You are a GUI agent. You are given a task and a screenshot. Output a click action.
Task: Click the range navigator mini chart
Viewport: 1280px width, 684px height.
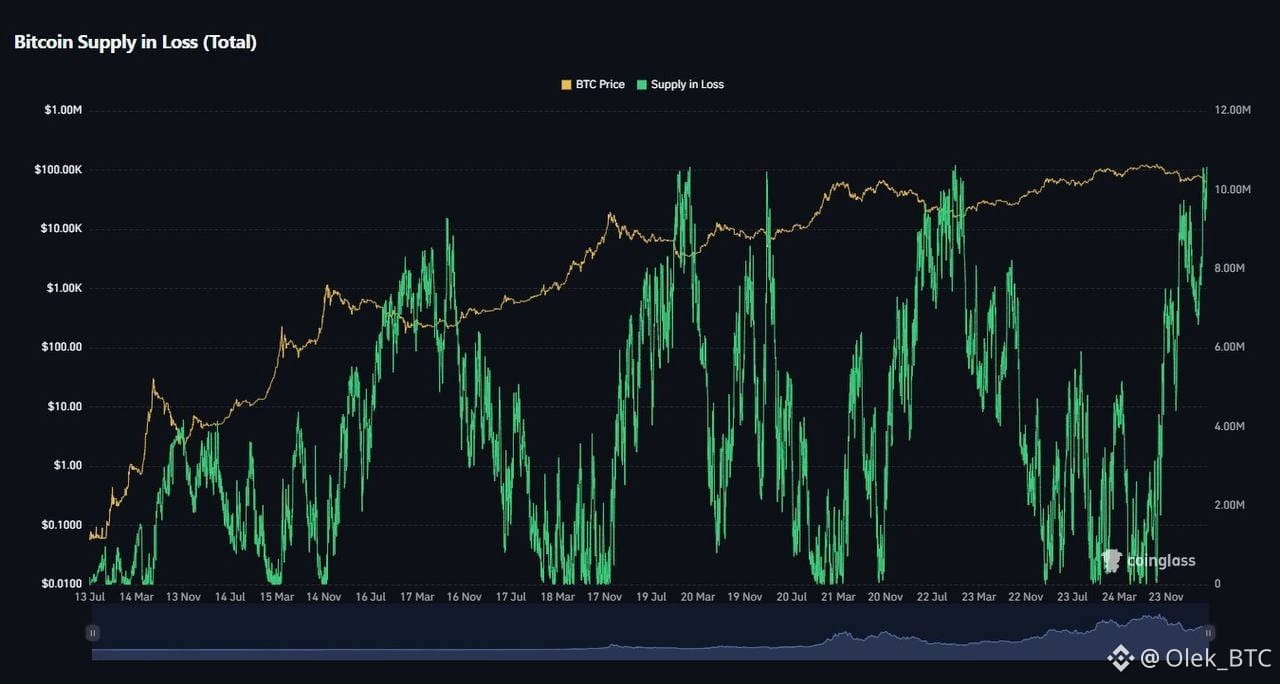coord(650,633)
